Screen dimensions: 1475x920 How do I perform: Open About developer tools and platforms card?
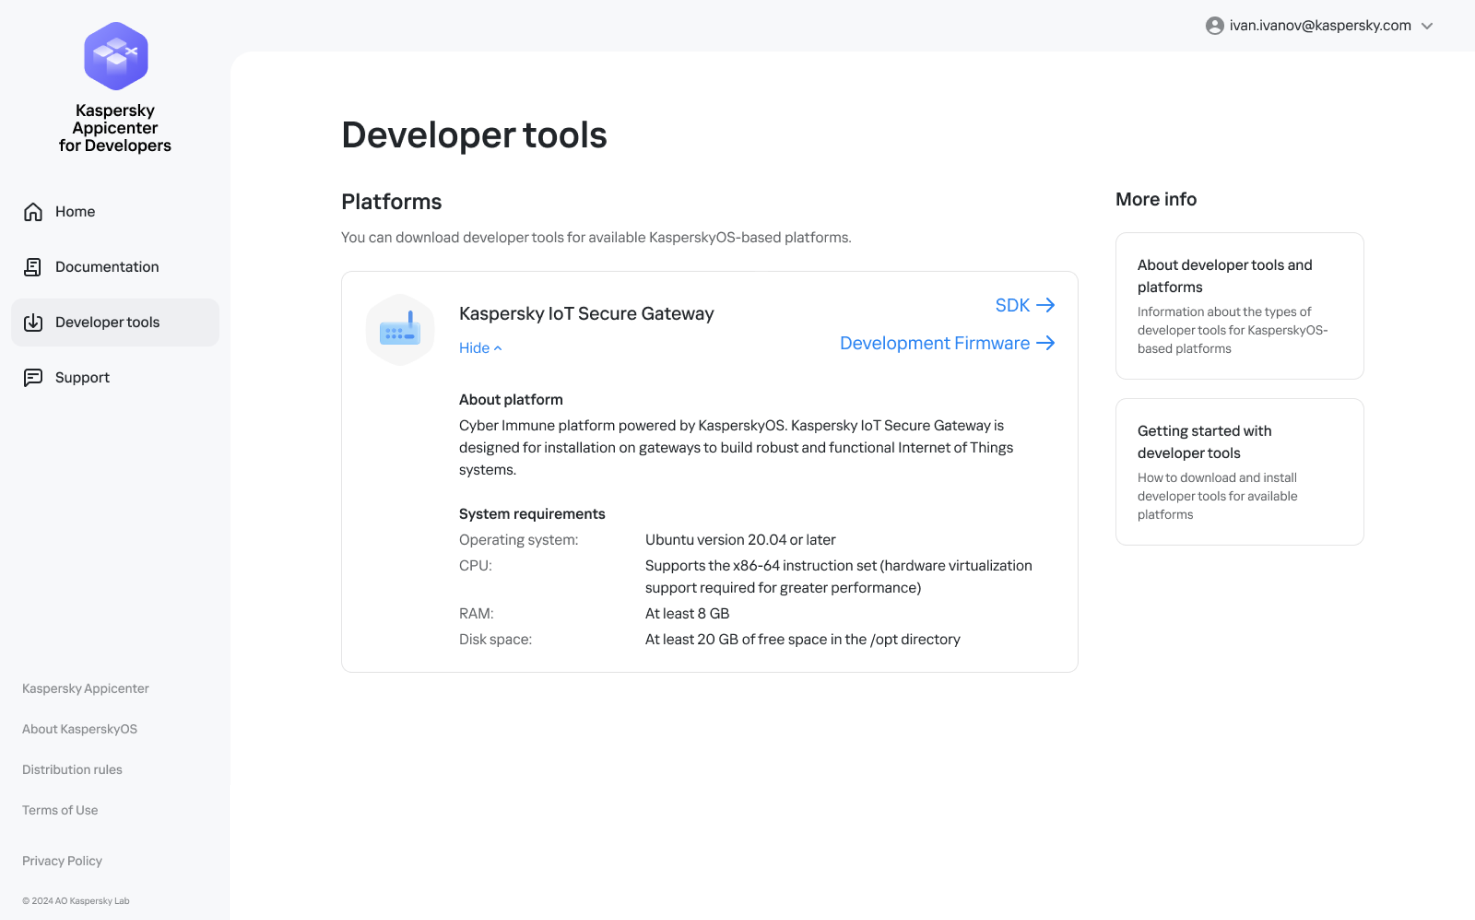(x=1239, y=306)
